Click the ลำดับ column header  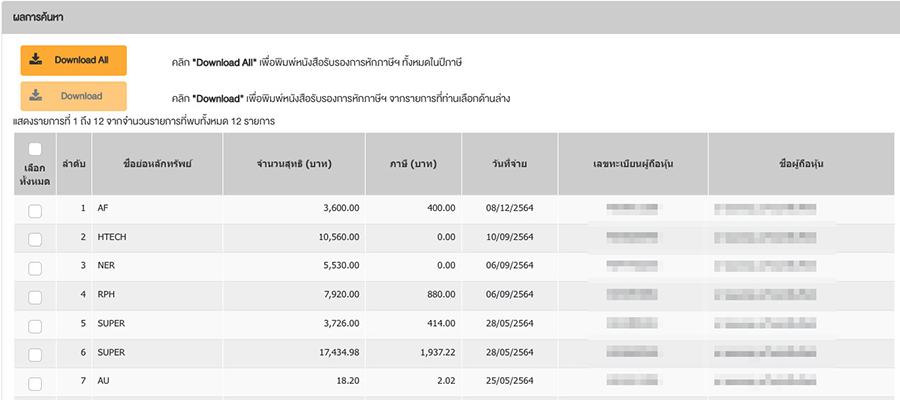[73, 163]
